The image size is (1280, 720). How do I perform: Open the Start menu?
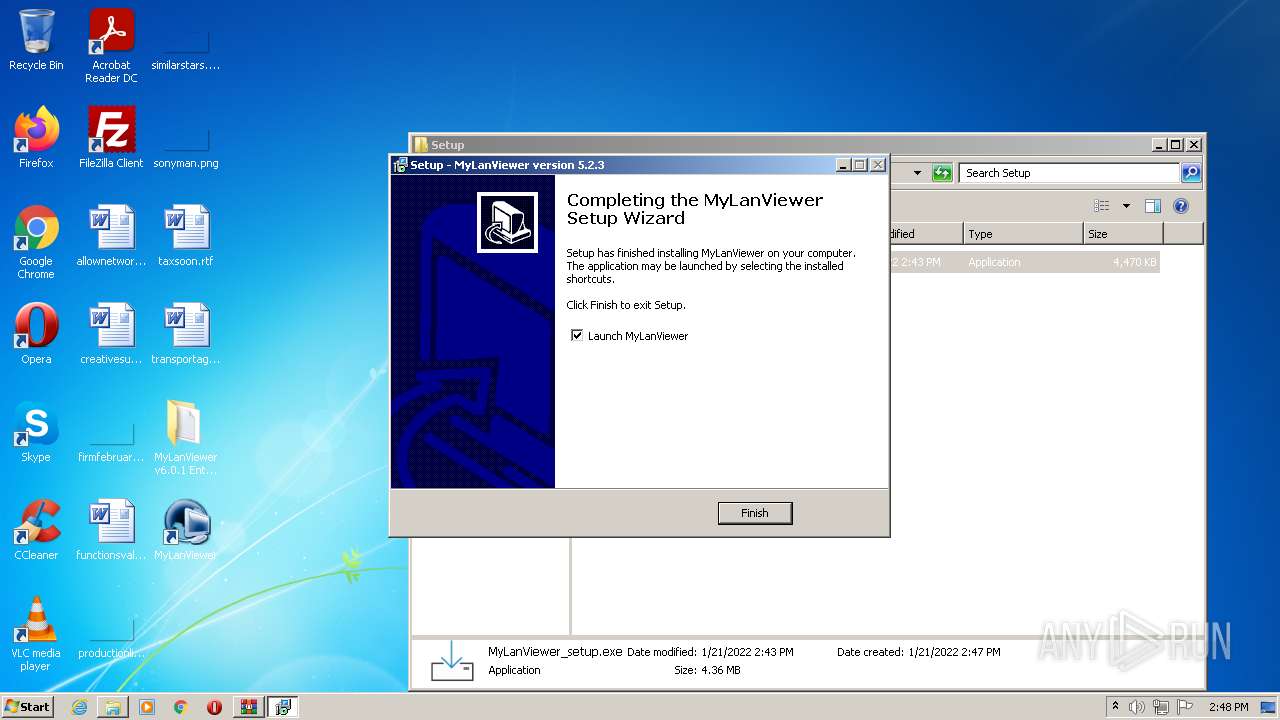27,707
